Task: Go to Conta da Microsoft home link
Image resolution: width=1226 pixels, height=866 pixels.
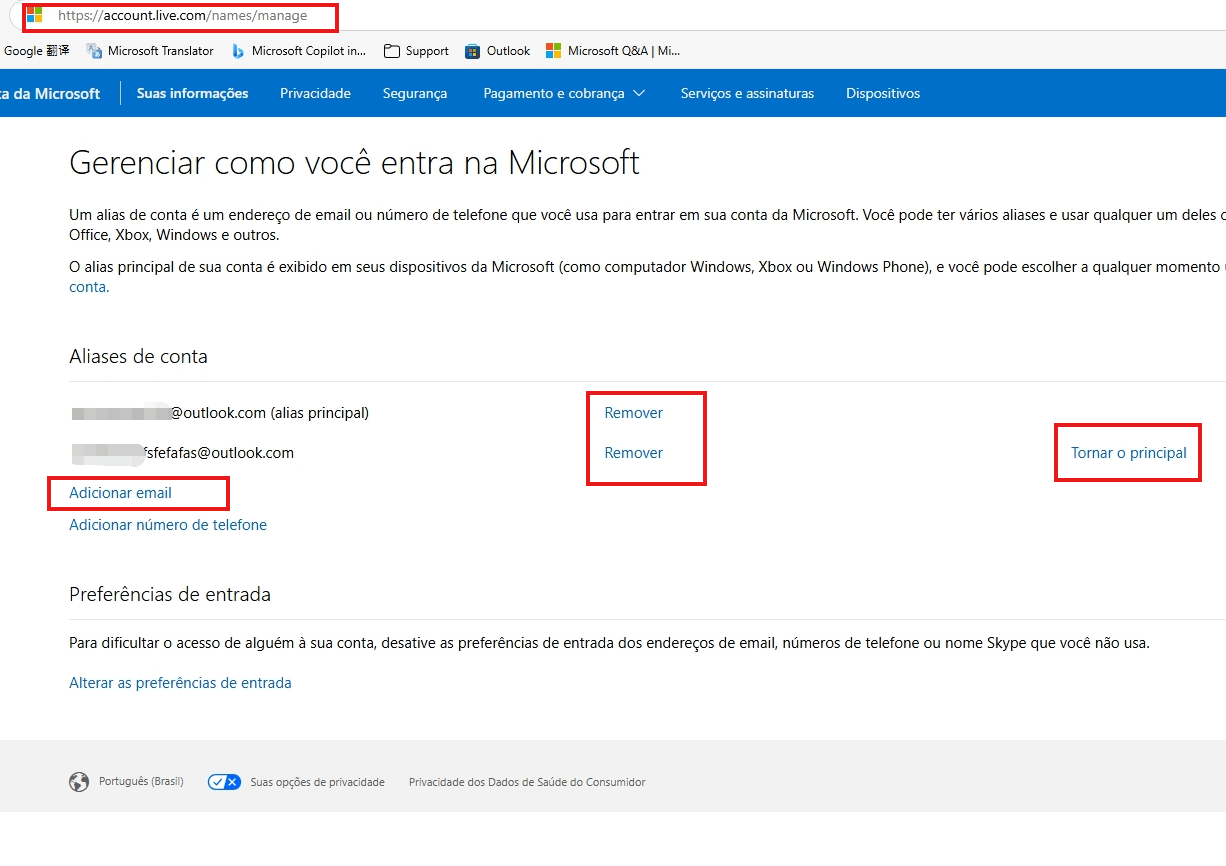Action: coord(50,93)
